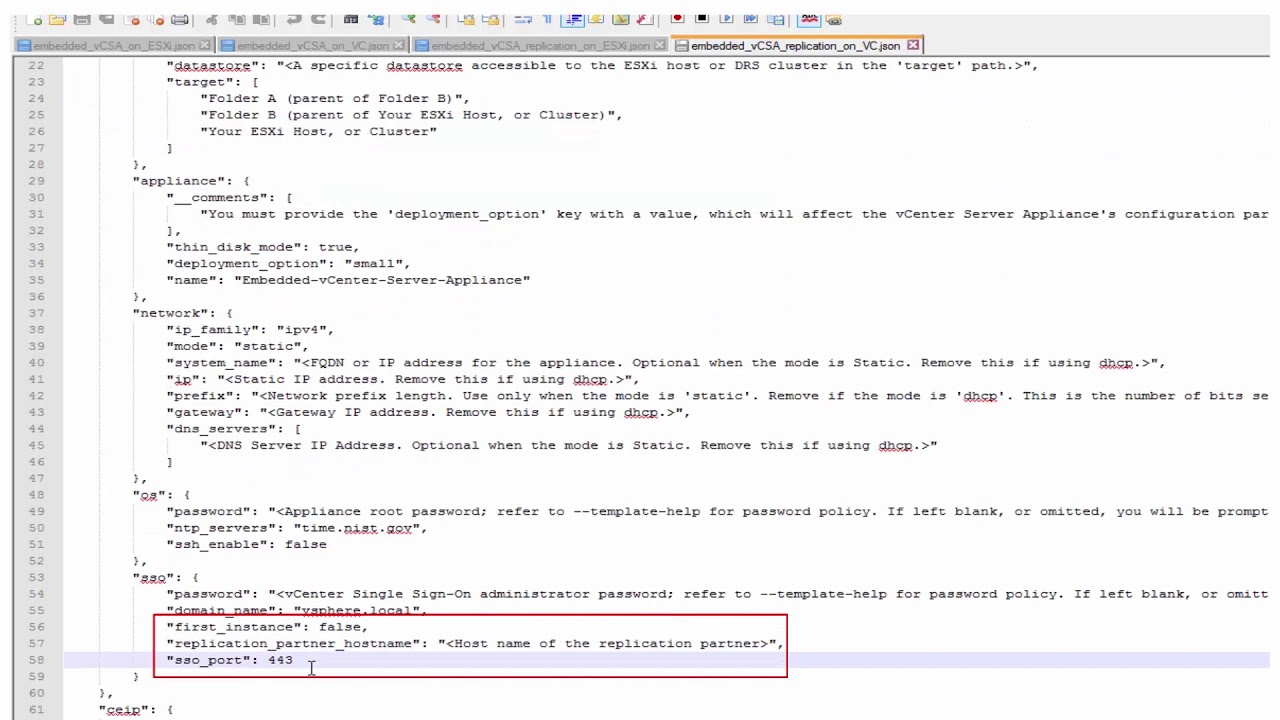1280x720 pixels.
Task: Close the embedded_vCSA_replication_on_ESXi.json tab
Action: 660,46
